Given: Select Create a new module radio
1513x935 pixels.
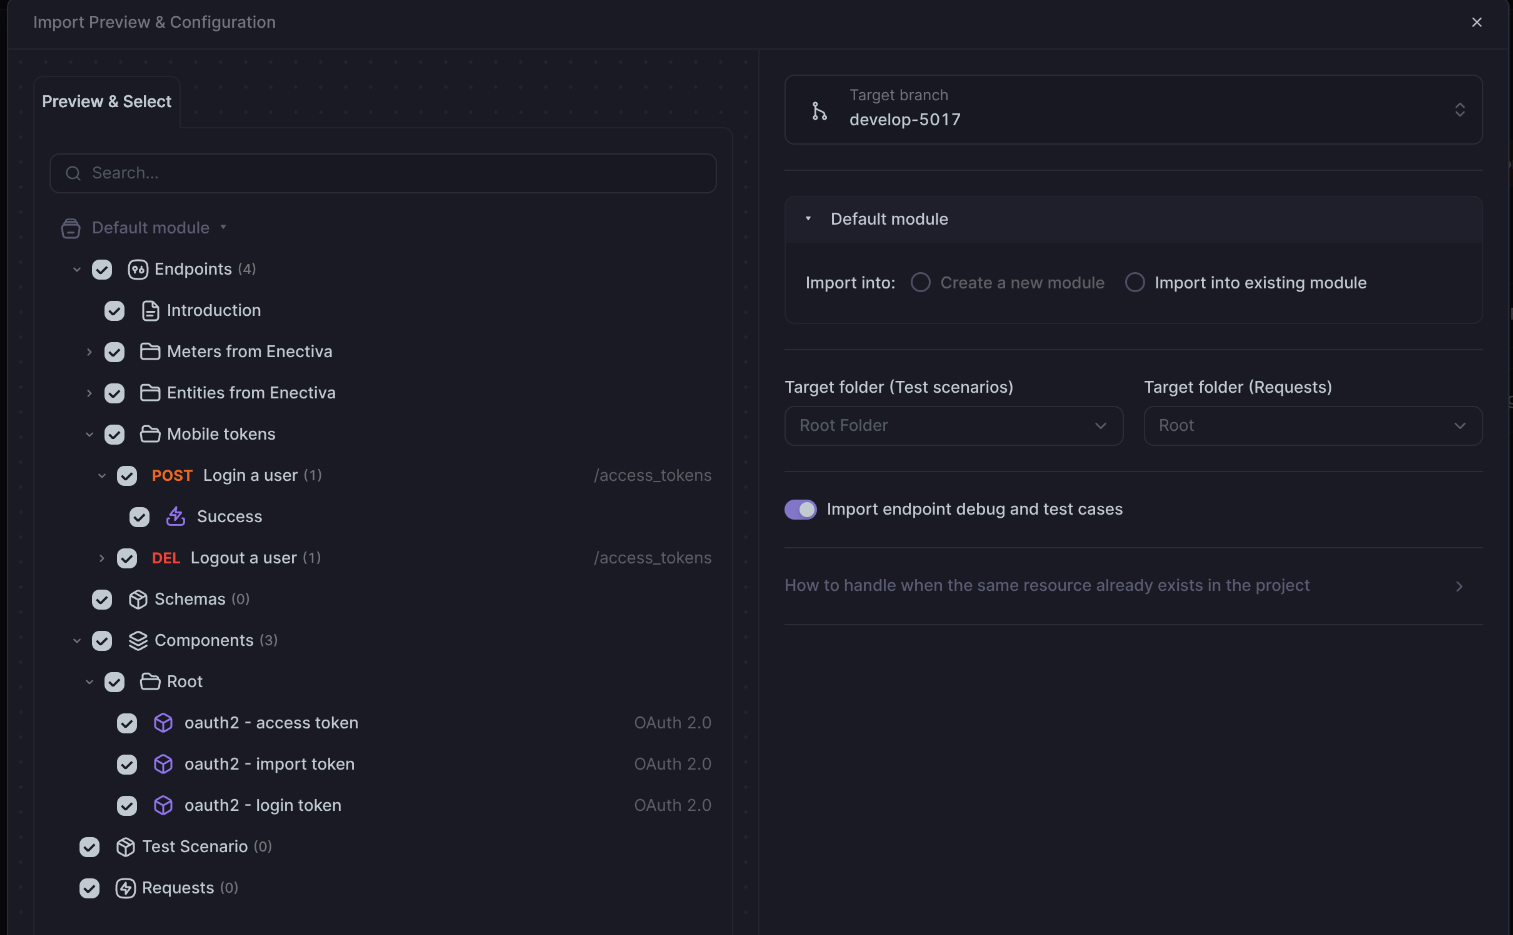Looking at the screenshot, I should tap(920, 283).
